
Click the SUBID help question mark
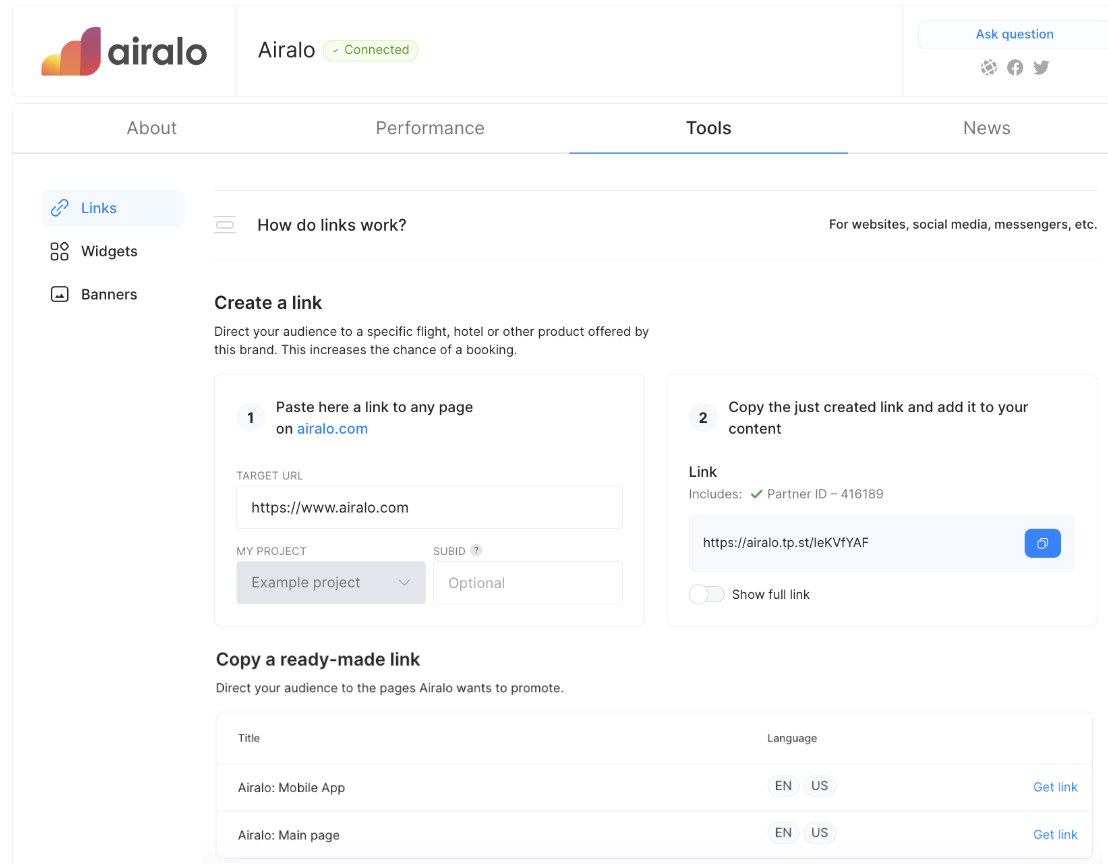[476, 550]
